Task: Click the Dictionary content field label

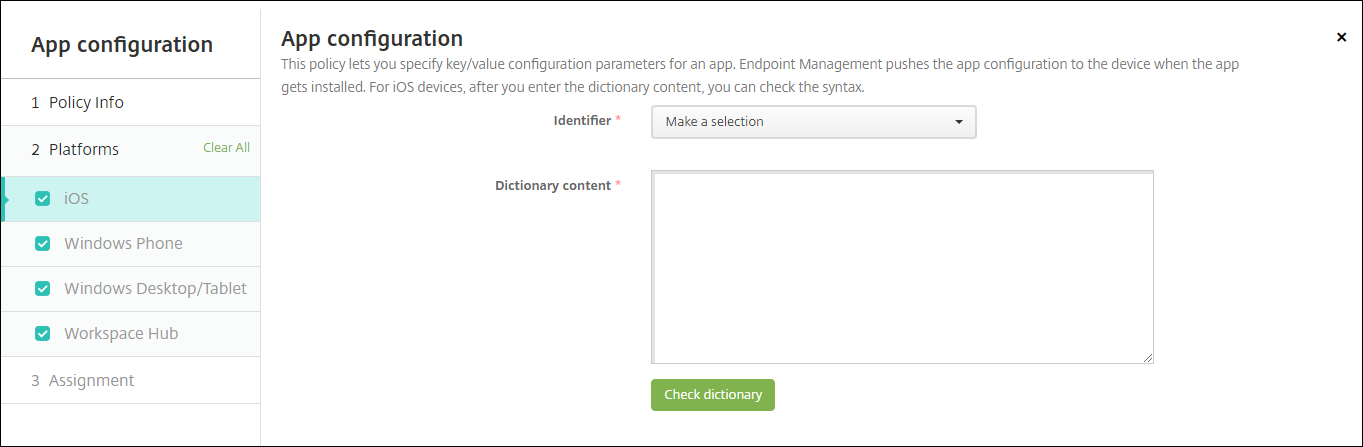Action: point(553,185)
